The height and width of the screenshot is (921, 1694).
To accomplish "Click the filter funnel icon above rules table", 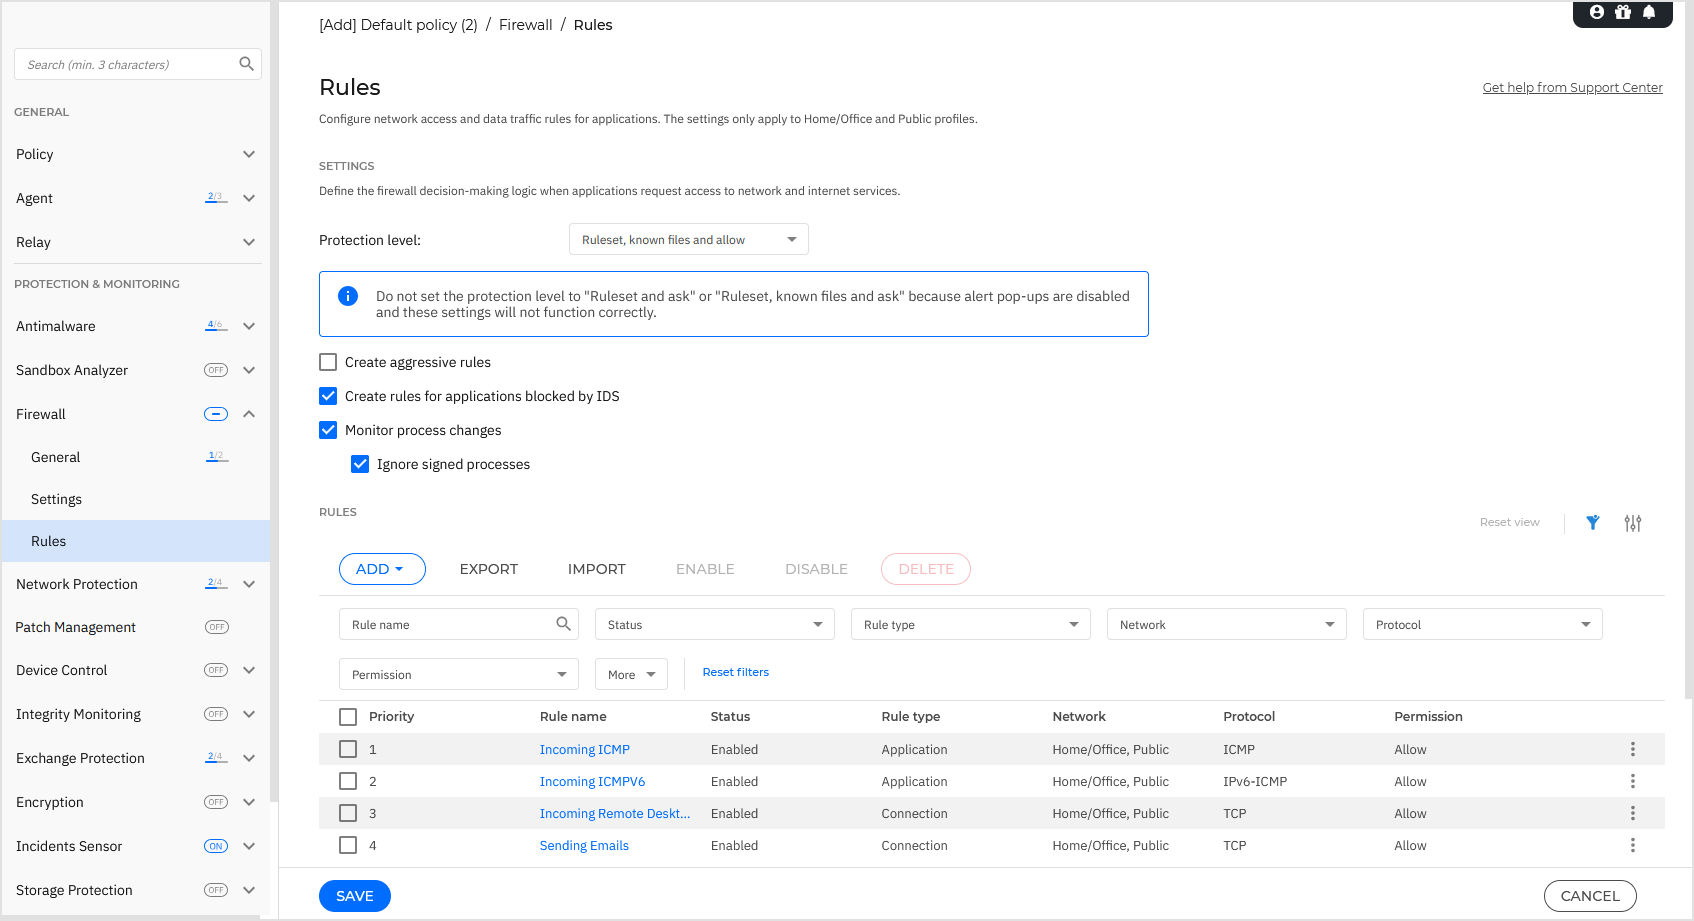I will (1592, 523).
